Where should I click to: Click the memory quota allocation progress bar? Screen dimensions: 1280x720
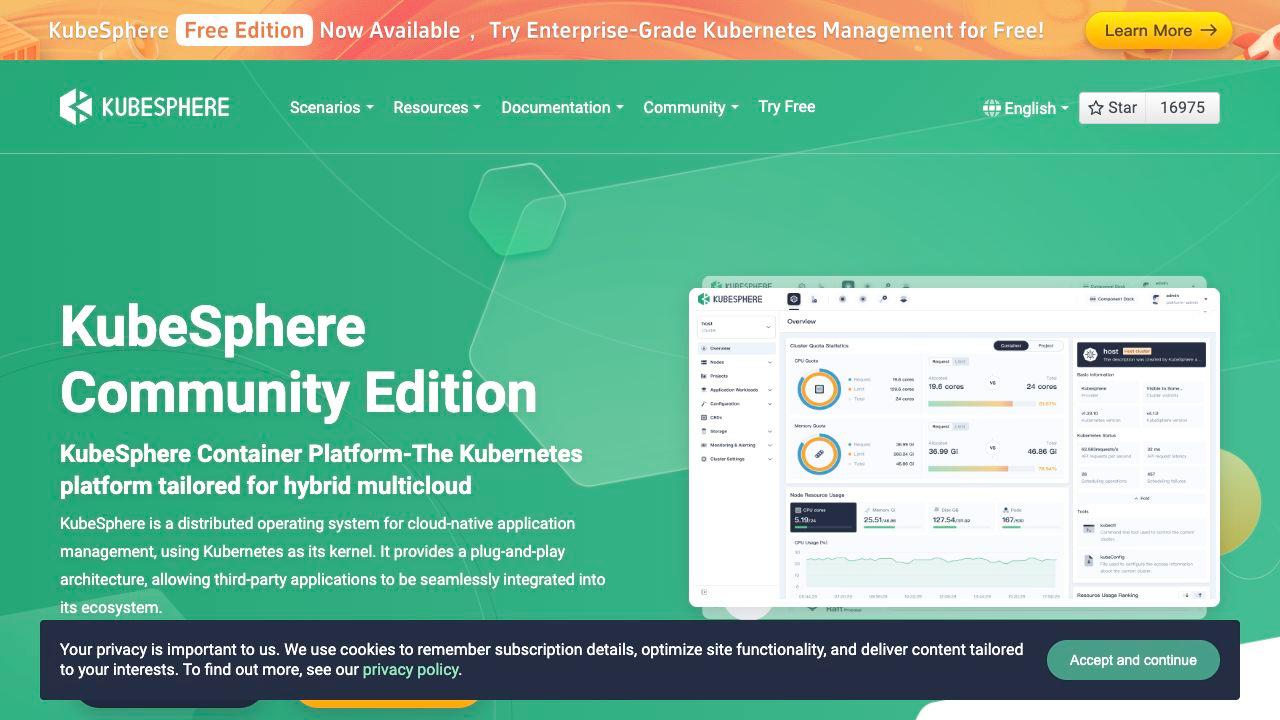[982, 469]
